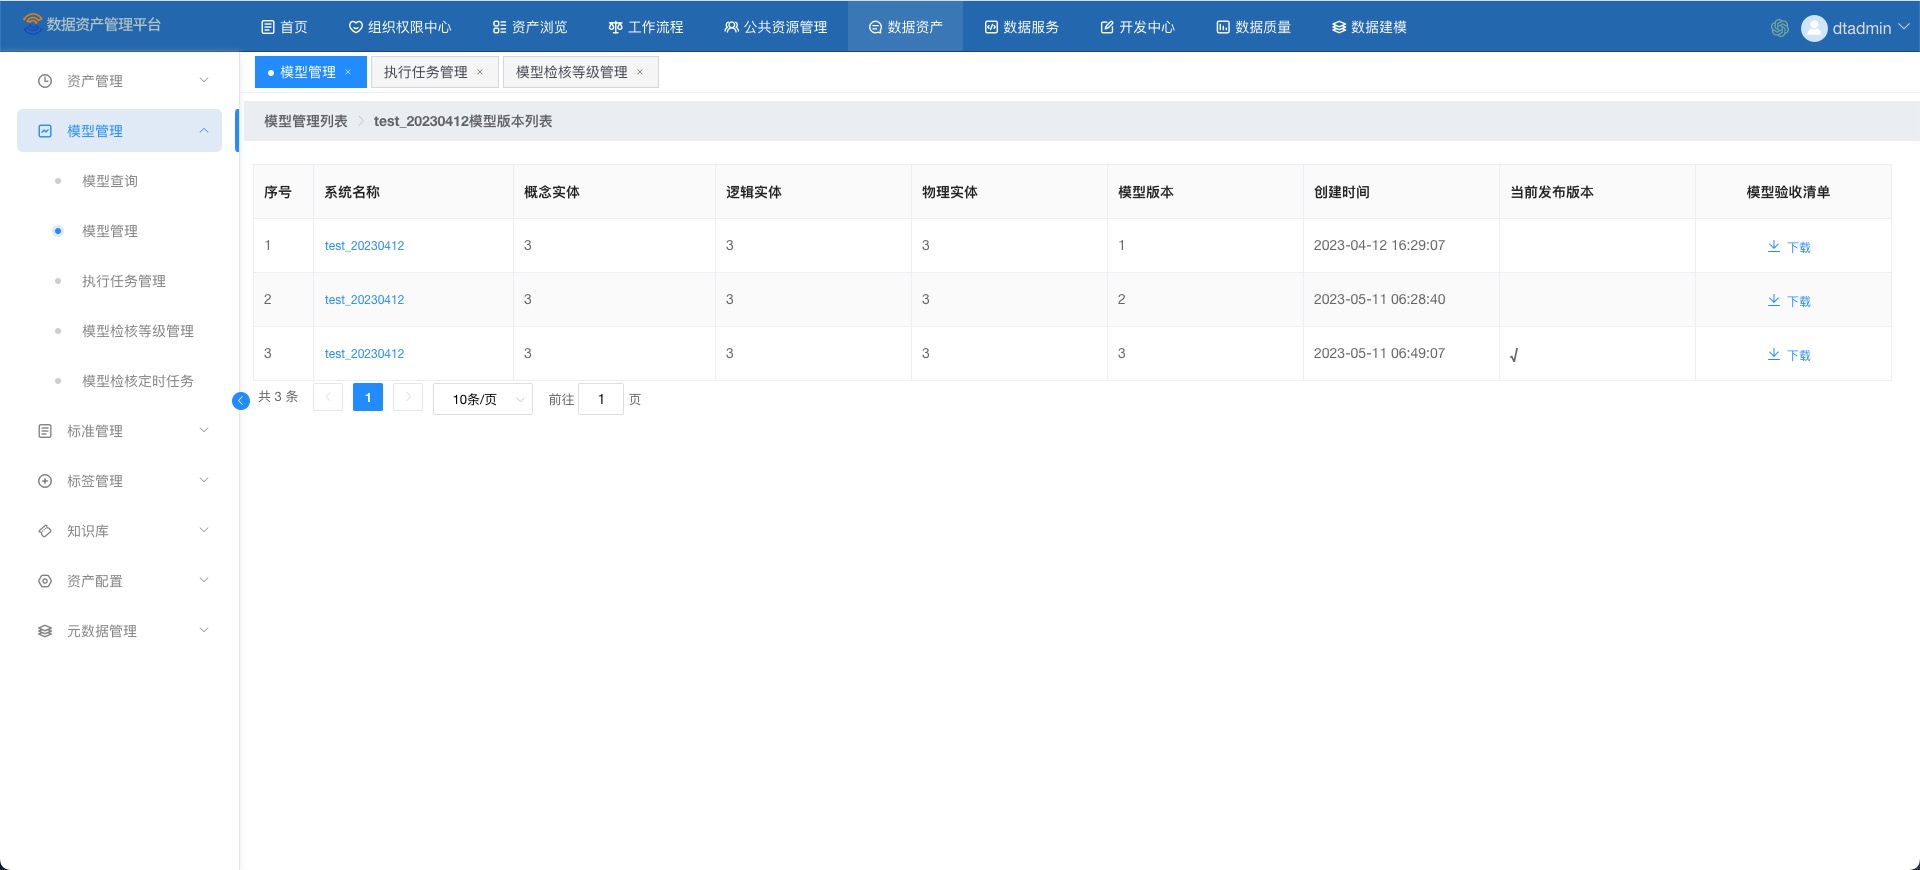Download acceptance list for version 2
This screenshot has width=1920, height=870.
tap(1788, 300)
